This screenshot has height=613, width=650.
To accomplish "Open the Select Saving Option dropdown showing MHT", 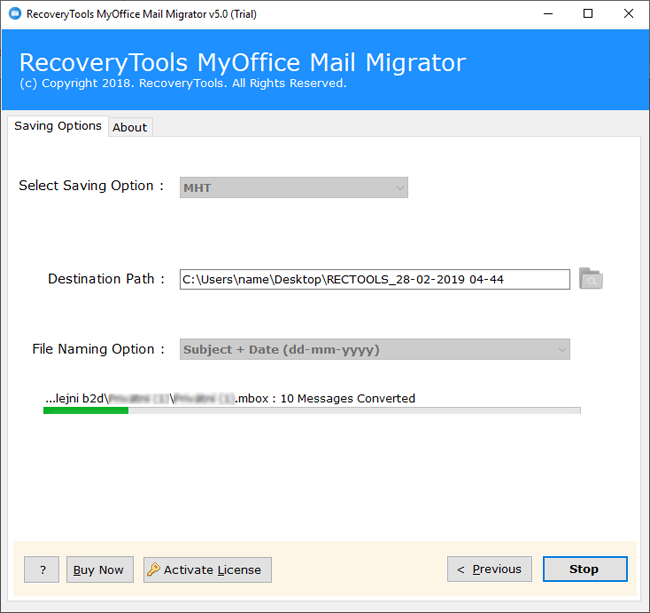I will pos(293,187).
